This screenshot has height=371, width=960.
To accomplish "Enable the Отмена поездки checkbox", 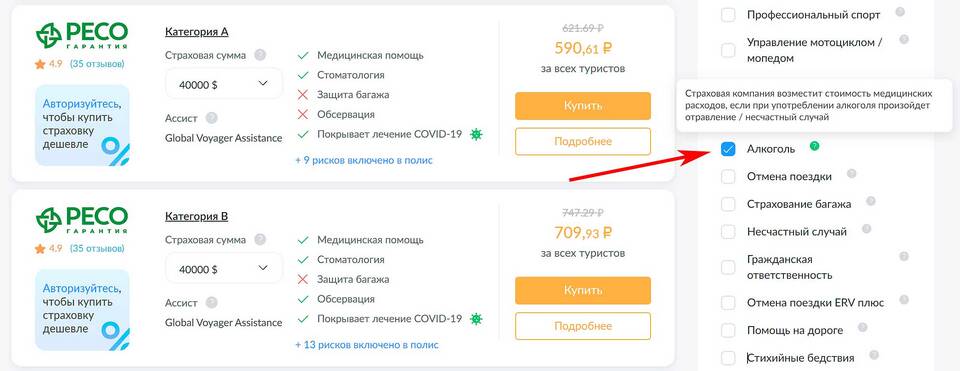I will click(728, 177).
